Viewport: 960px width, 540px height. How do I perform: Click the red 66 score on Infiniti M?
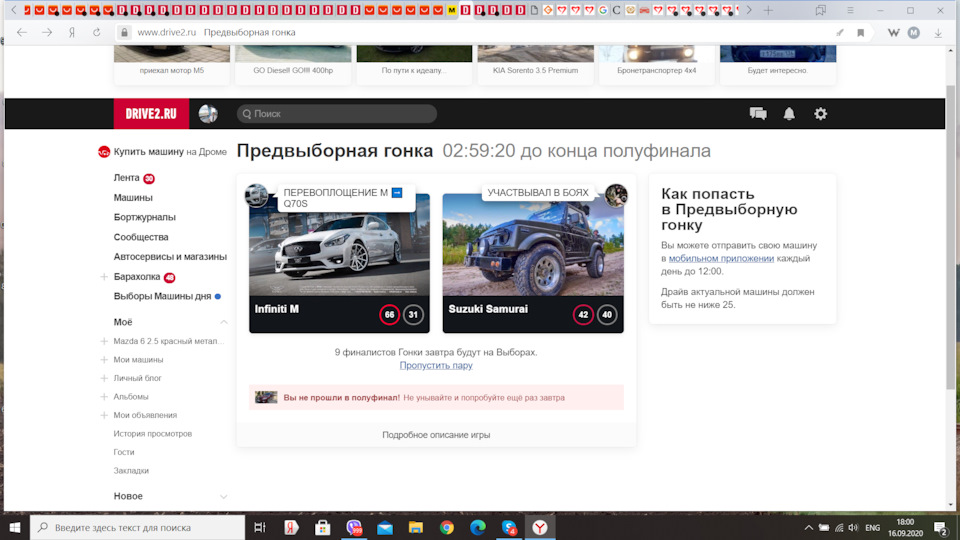(x=389, y=315)
